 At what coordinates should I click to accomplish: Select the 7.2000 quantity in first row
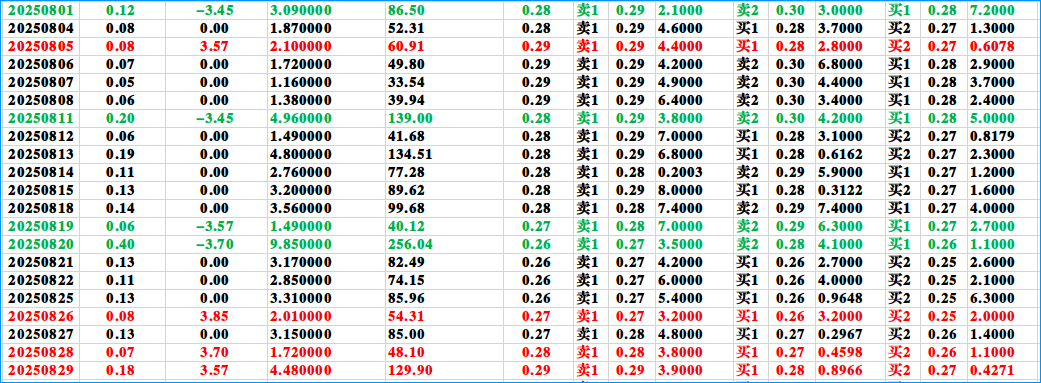pyautogui.click(x=992, y=10)
